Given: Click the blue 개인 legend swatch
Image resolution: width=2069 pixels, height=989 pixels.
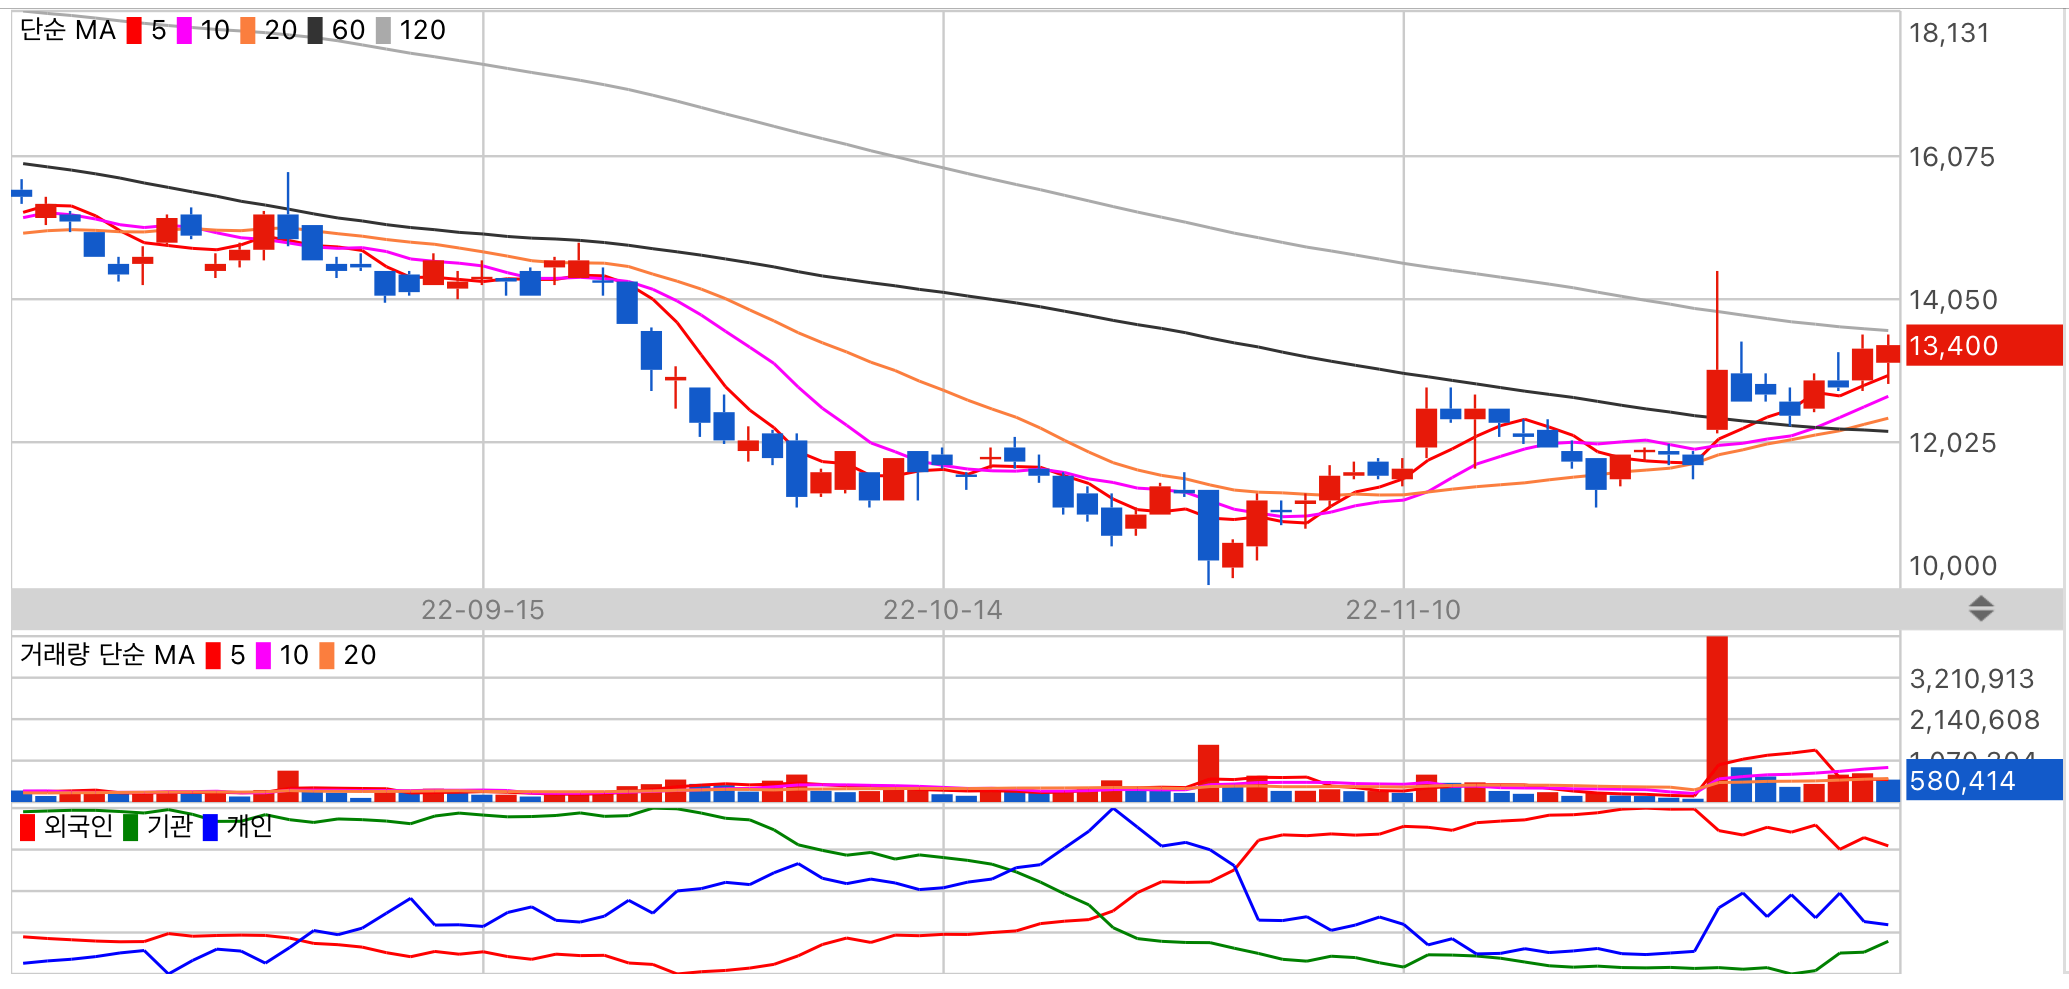Looking at the screenshot, I should tap(210, 827).
